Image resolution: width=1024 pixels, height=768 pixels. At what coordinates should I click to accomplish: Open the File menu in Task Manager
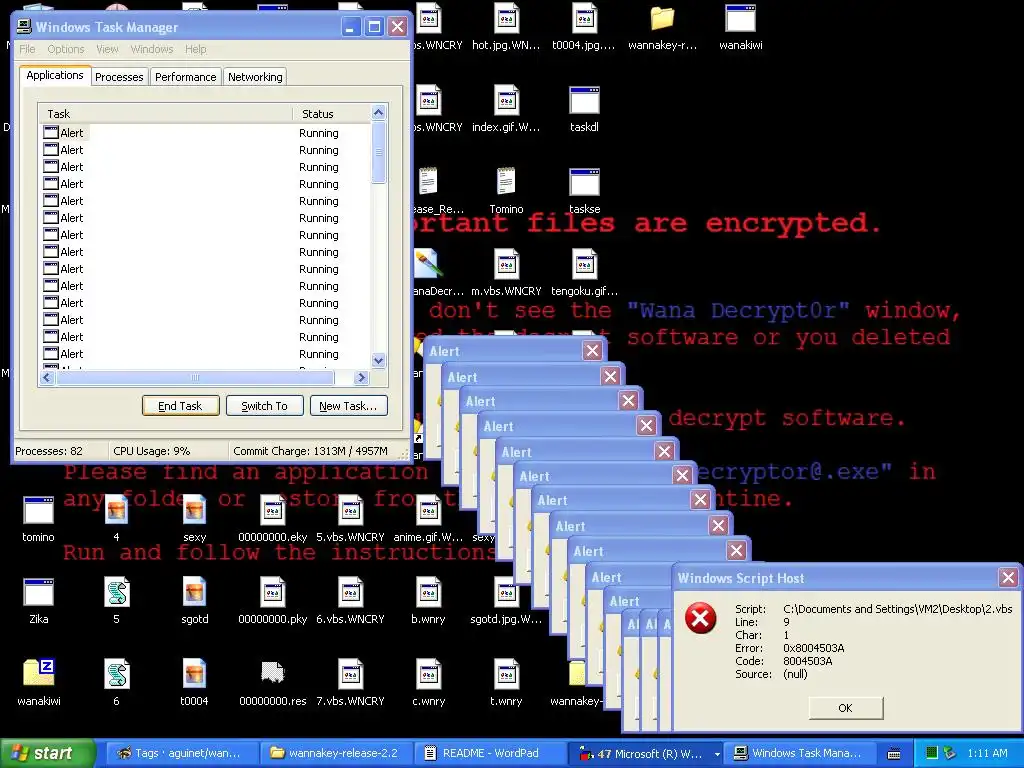[x=27, y=49]
